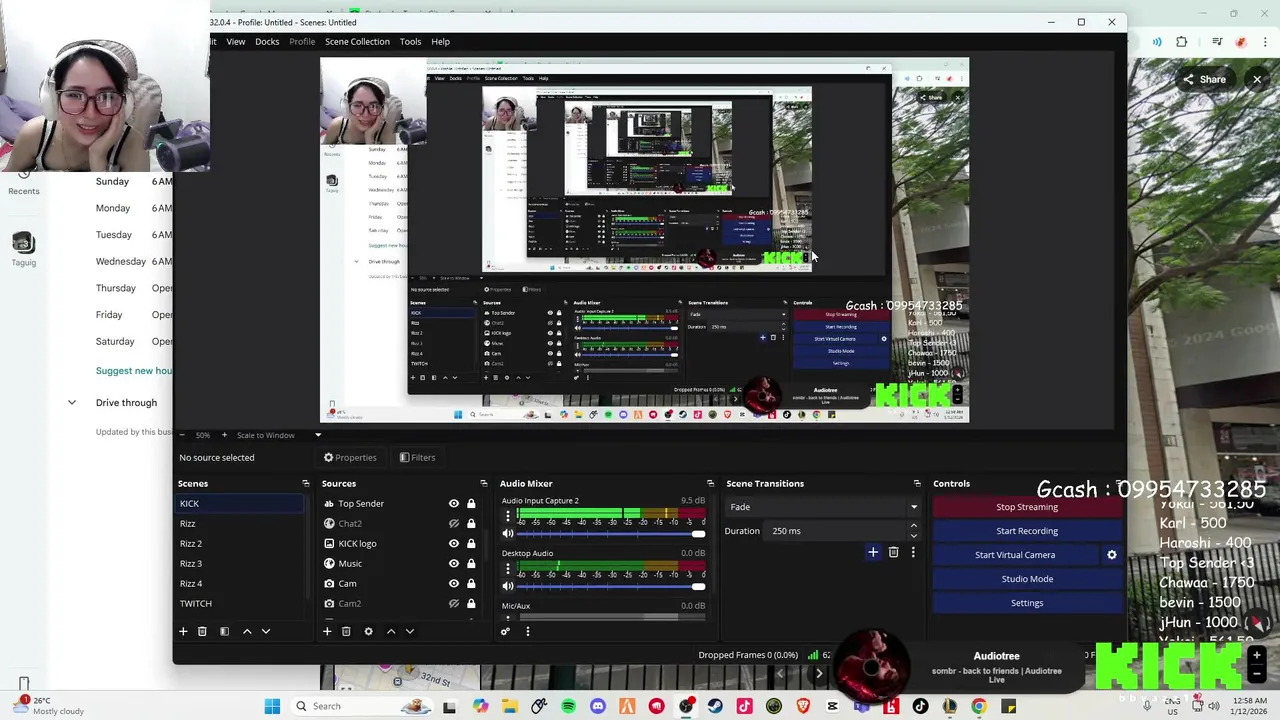The width and height of the screenshot is (1280, 720).
Task: Expand the Drive through hours section
Action: 72,402
